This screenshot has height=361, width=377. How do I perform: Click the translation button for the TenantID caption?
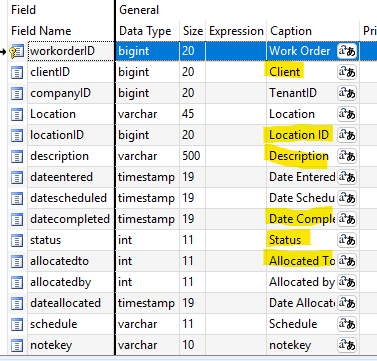pos(347,93)
